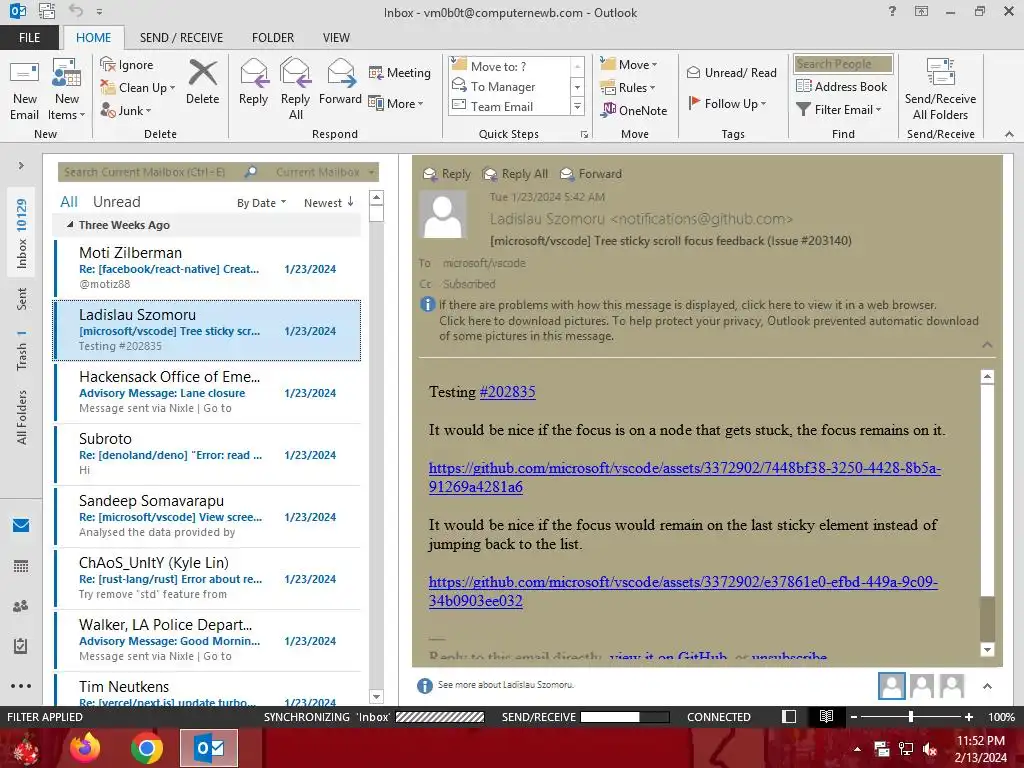The image size is (1024, 768).
Task: Open the New Items menu
Action: click(67, 90)
